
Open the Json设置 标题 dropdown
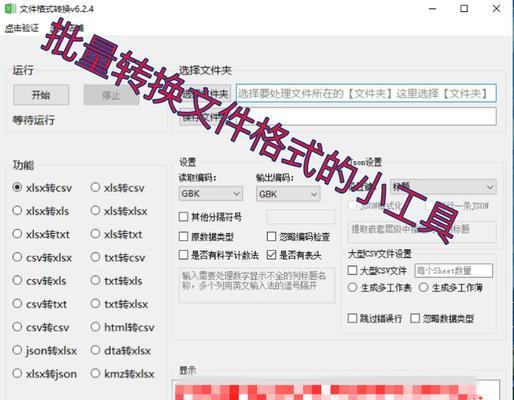coord(443,187)
